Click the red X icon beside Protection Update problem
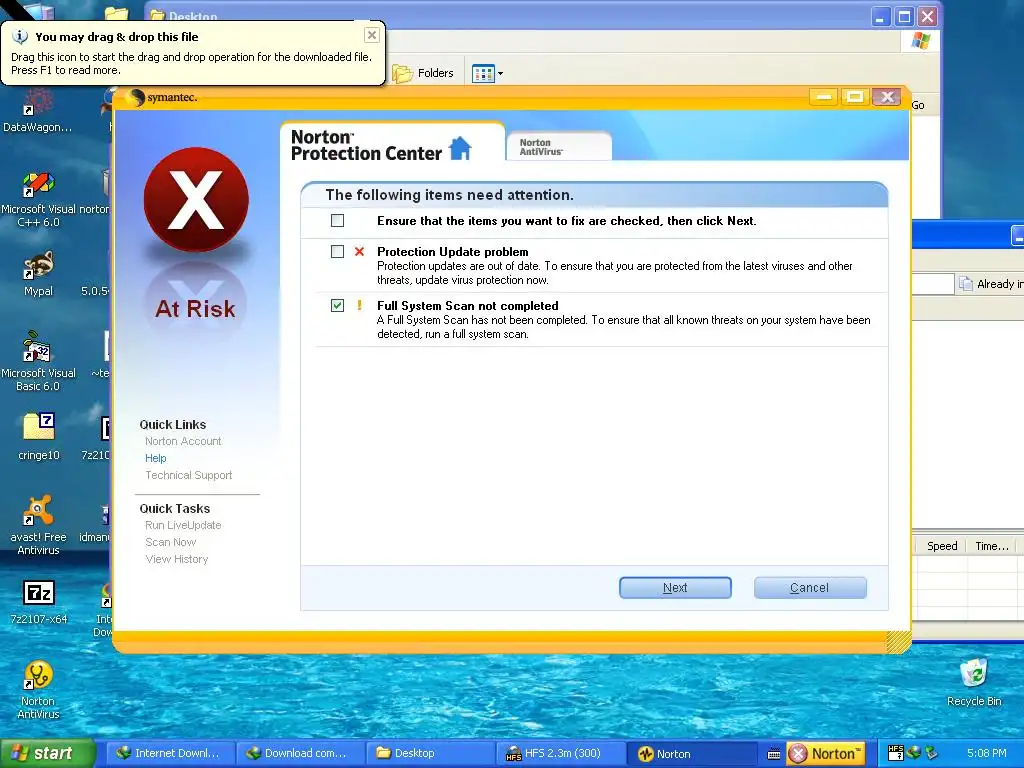Screen dimensions: 1024x768 (359, 251)
